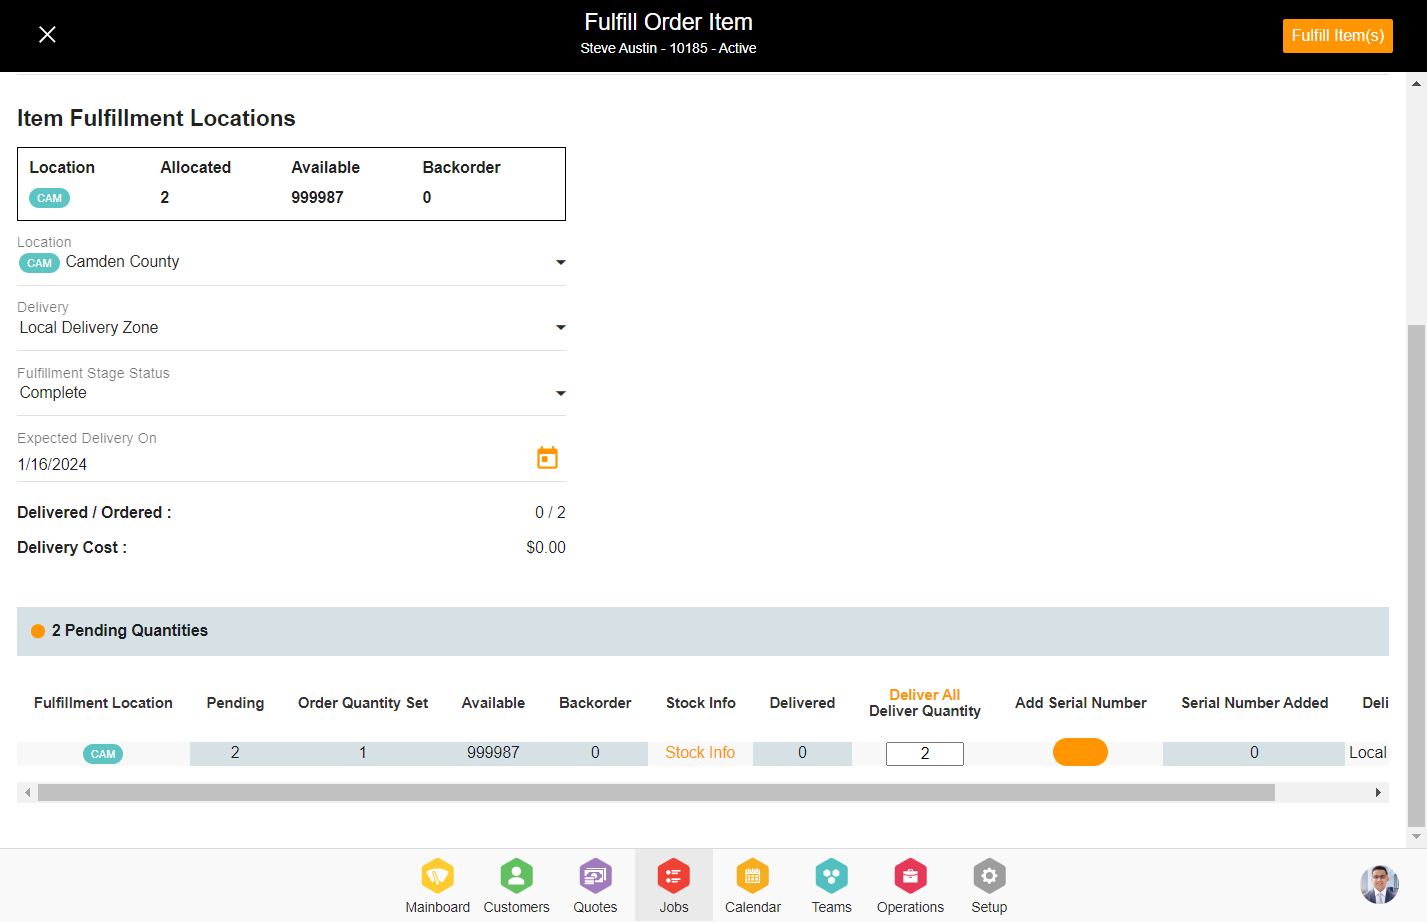
Task: Open the Stock Info link
Action: tap(700, 752)
